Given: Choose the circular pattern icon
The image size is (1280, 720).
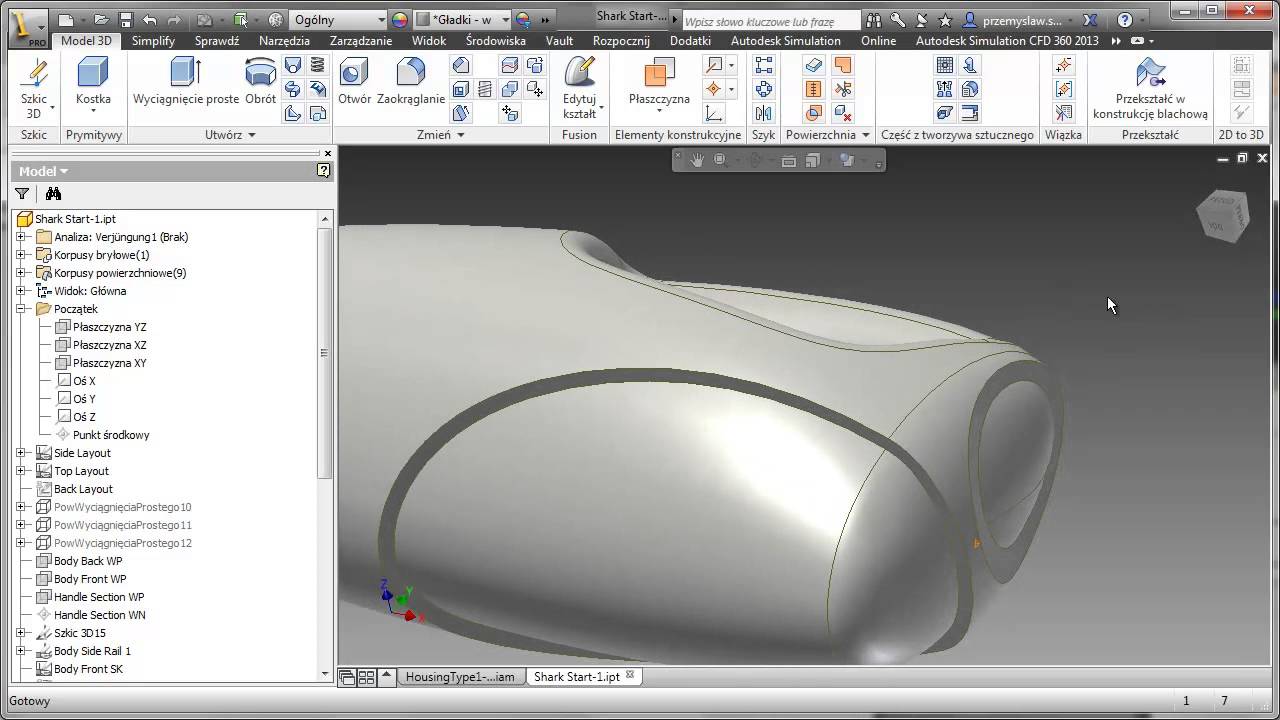Looking at the screenshot, I should coord(764,89).
